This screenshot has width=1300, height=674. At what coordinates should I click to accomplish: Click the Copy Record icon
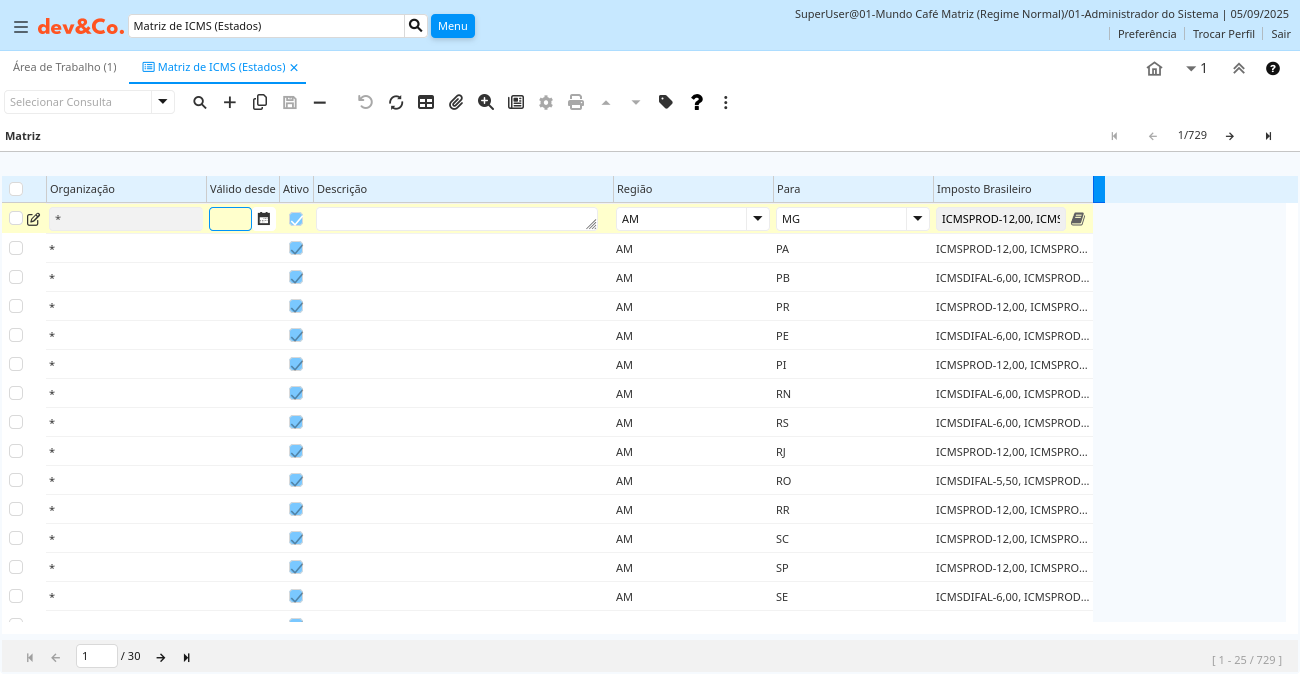(260, 102)
